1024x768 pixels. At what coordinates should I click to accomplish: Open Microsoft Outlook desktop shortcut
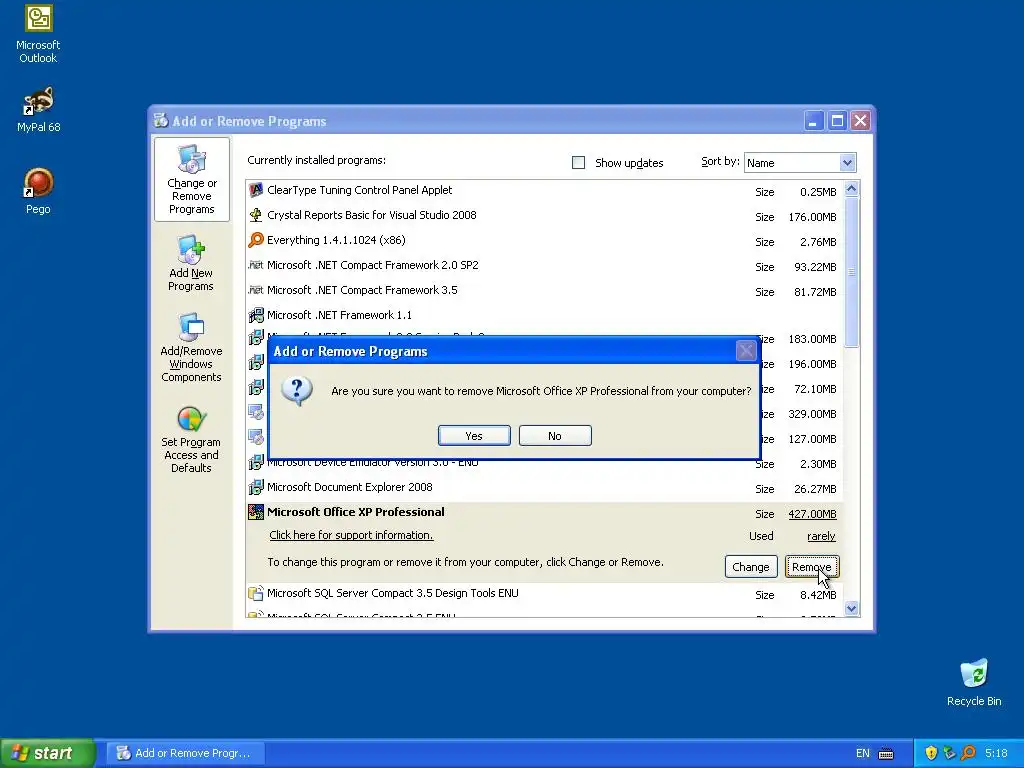38,34
